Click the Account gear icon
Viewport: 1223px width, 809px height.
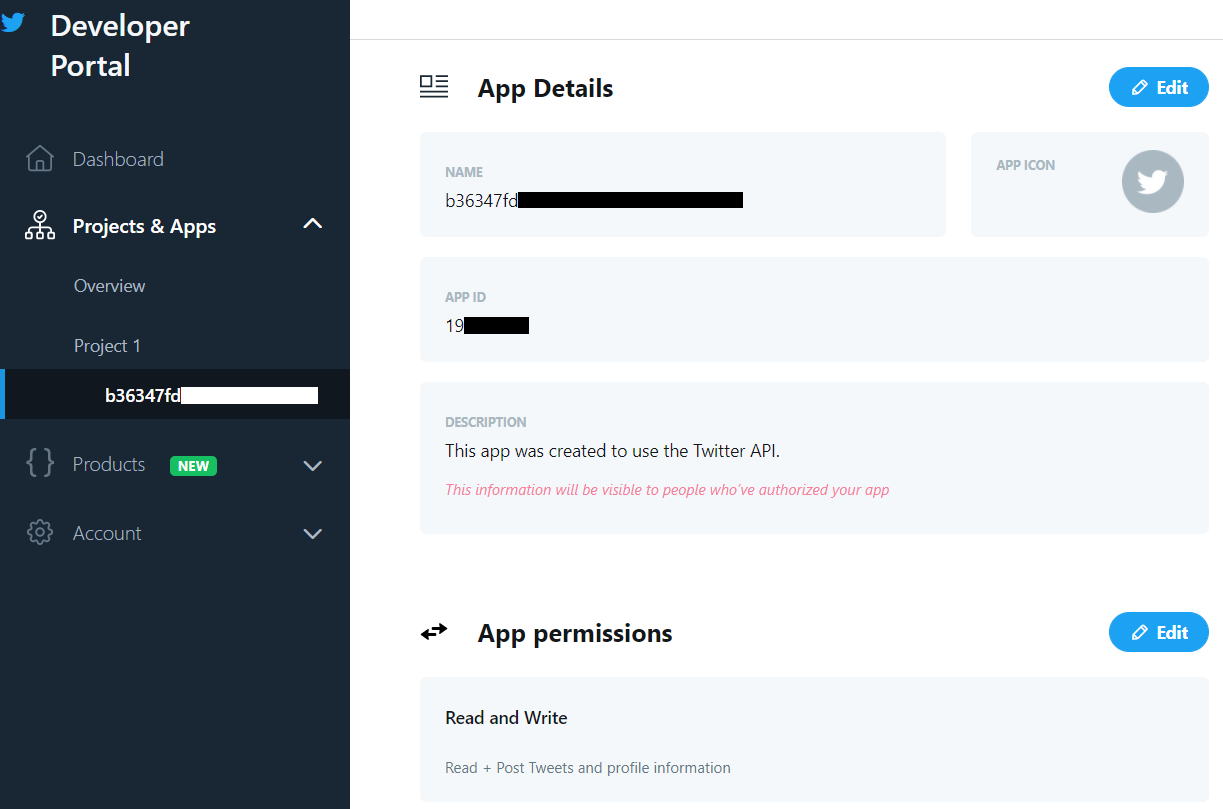pyautogui.click(x=40, y=533)
